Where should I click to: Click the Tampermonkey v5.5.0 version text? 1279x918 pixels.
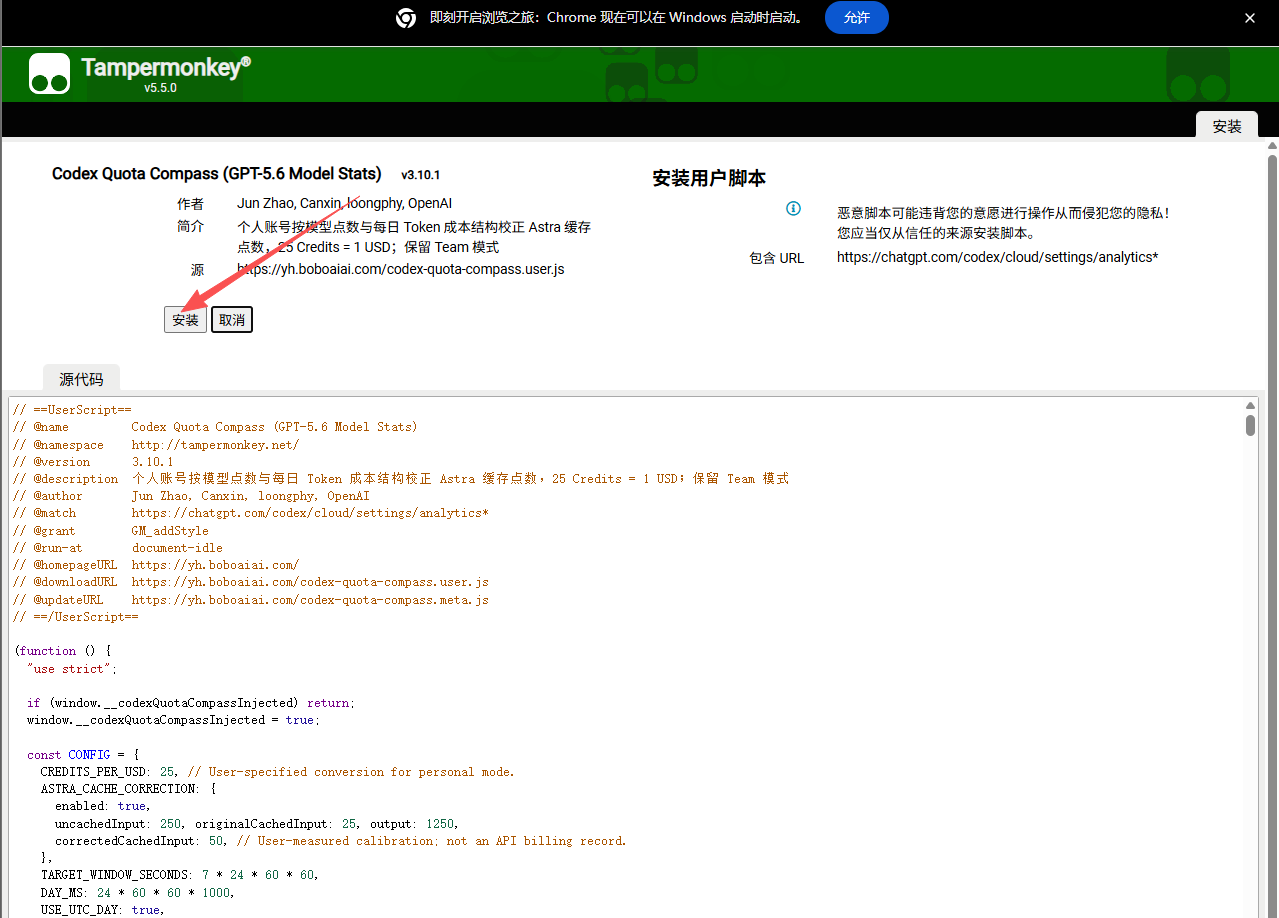[x=160, y=88]
